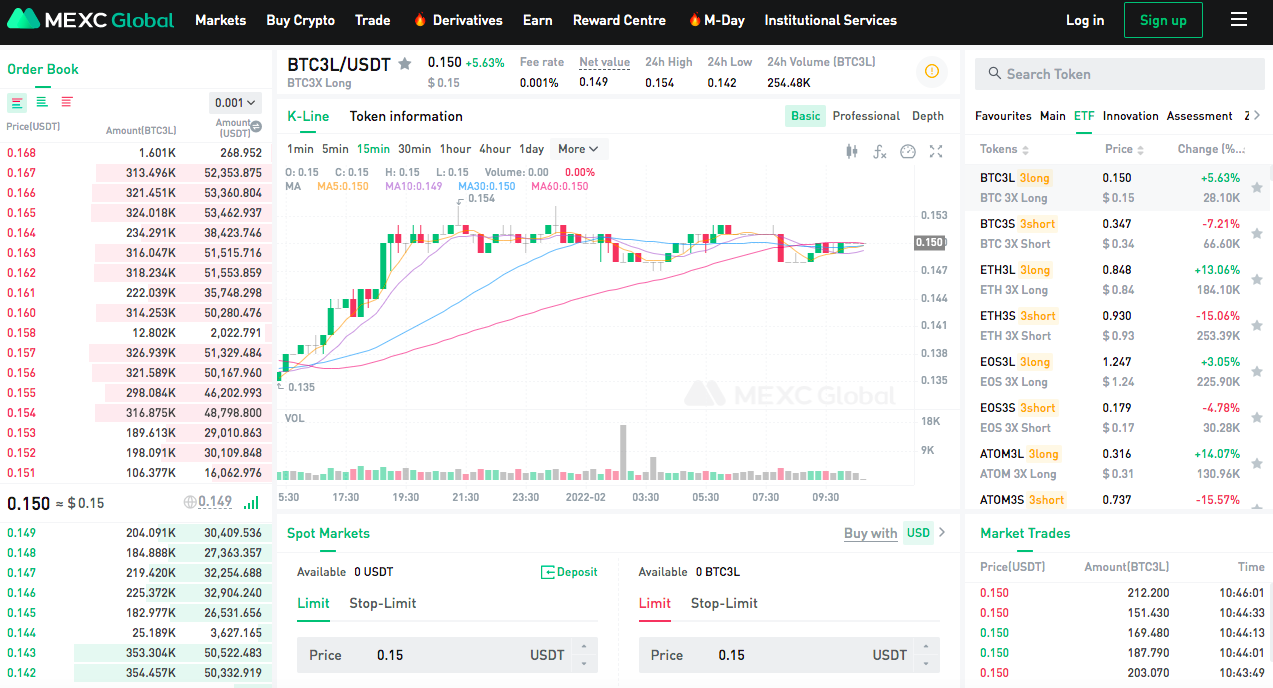
Task: Expand chart to fullscreen
Action: pyautogui.click(x=936, y=151)
